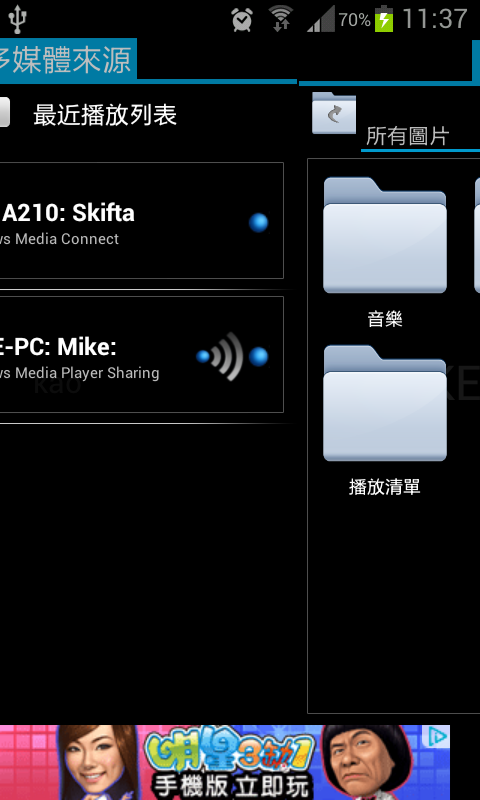Tap the battery charging icon
Image resolution: width=480 pixels, height=800 pixels.
click(384, 19)
